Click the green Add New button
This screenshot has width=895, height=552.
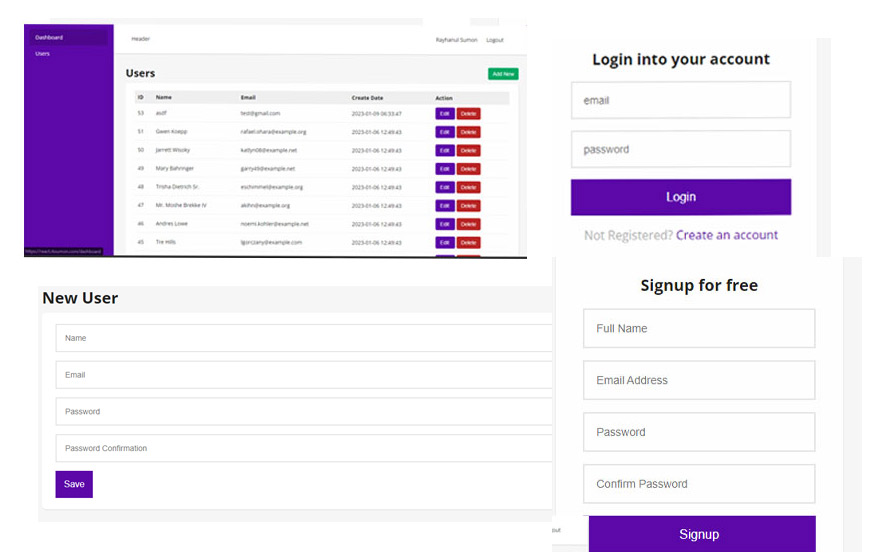click(x=503, y=74)
